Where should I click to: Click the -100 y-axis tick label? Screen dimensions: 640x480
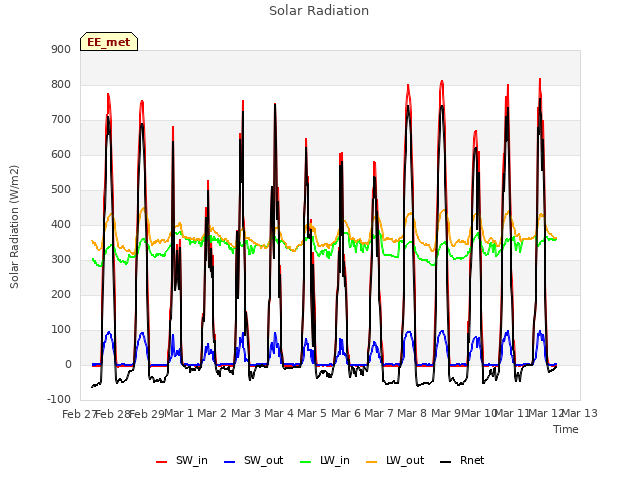(x=59, y=400)
